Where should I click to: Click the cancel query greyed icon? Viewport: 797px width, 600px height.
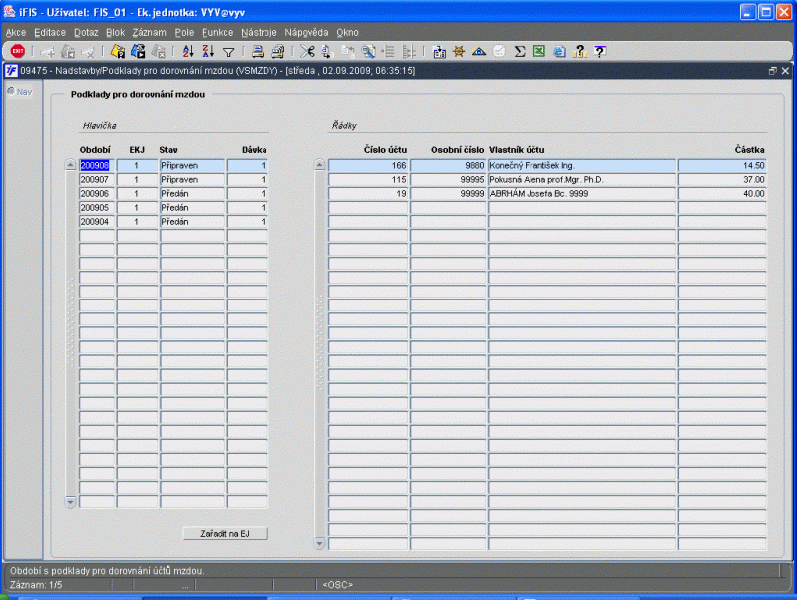(158, 51)
